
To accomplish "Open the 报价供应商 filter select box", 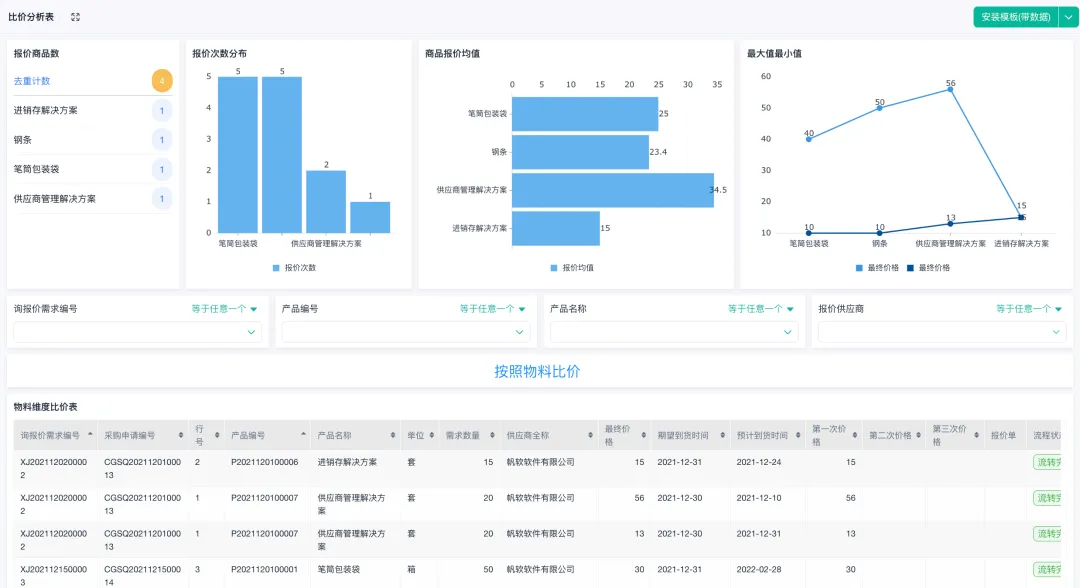I will pos(942,332).
